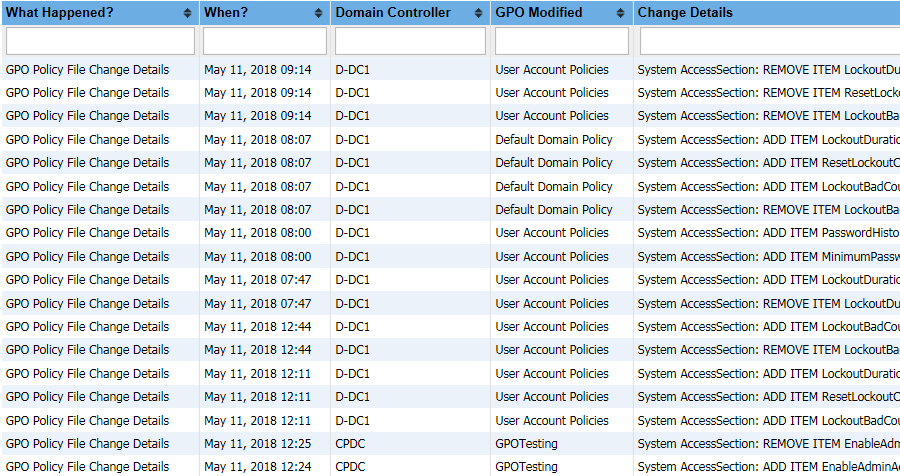900x476 pixels.
Task: Focus the Change Details filter box
Action: click(770, 41)
